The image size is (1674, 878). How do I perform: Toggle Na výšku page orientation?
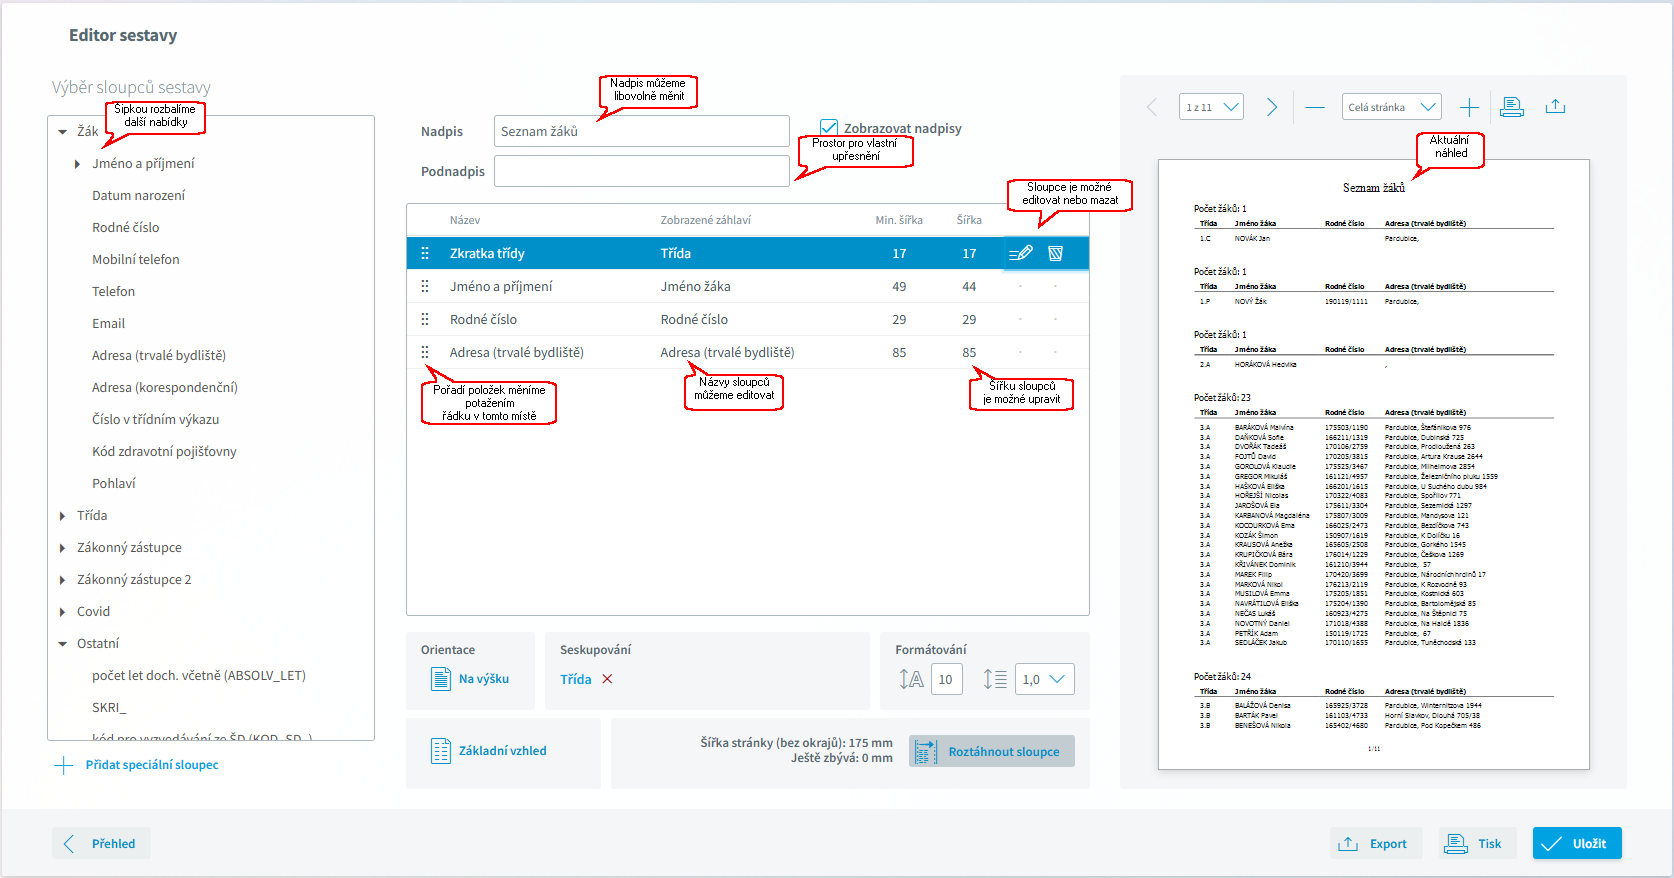pyautogui.click(x=470, y=679)
